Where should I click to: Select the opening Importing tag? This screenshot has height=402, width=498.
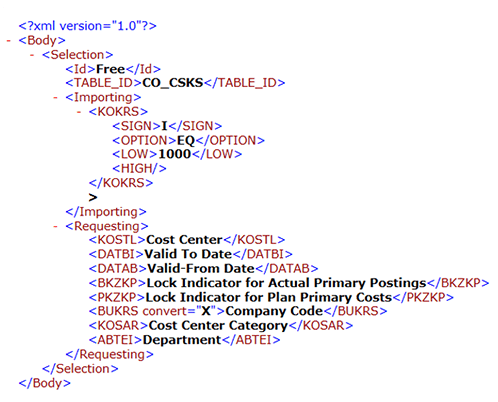(x=103, y=97)
